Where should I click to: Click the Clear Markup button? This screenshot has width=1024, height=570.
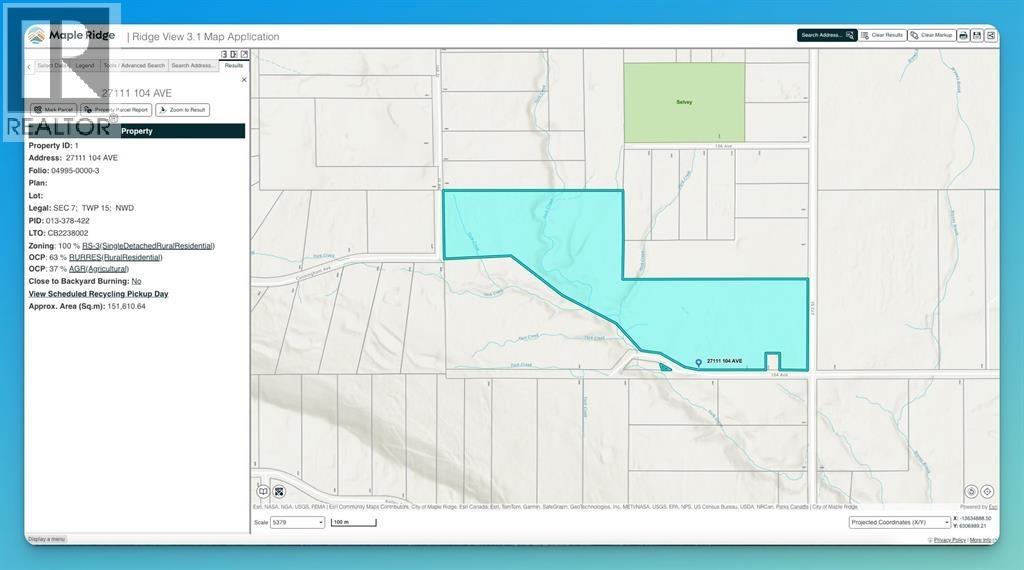point(931,35)
